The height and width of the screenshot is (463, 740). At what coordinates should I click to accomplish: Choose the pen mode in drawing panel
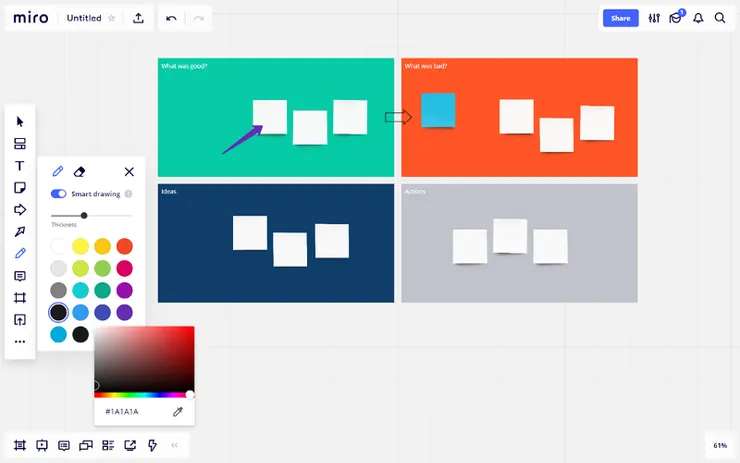[58, 171]
